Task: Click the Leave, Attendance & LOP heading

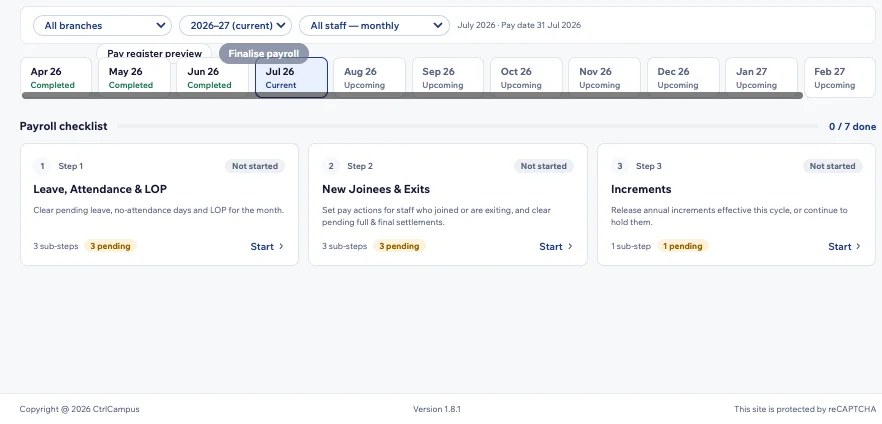Action: pyautogui.click(x=100, y=189)
